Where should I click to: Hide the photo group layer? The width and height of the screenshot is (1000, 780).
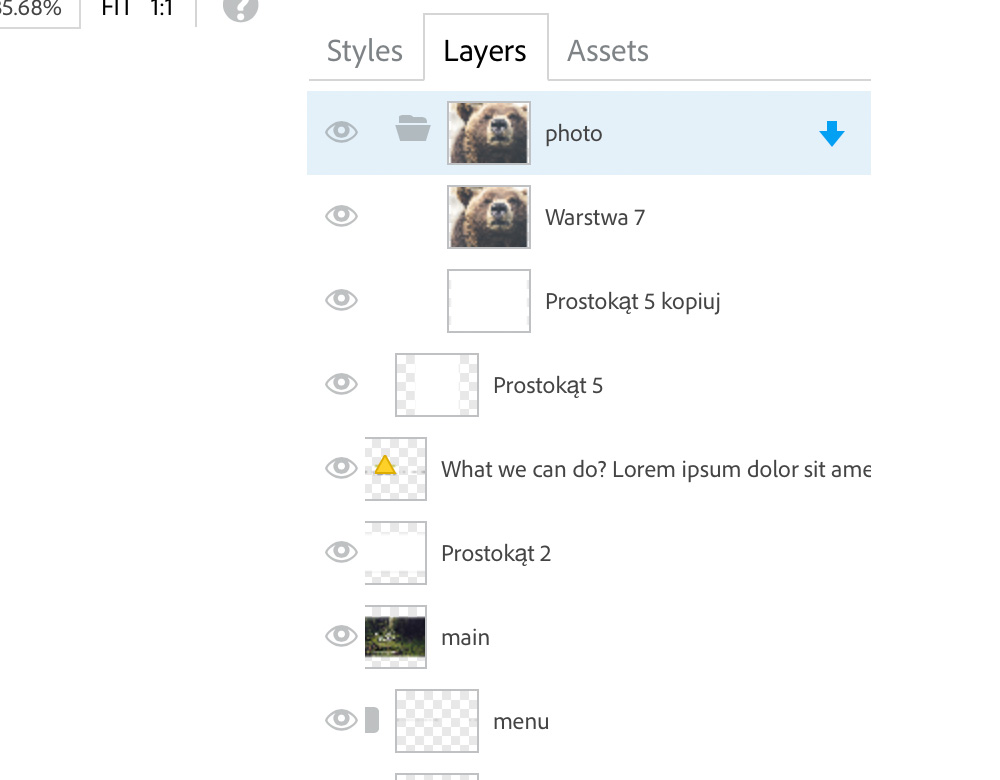(341, 132)
